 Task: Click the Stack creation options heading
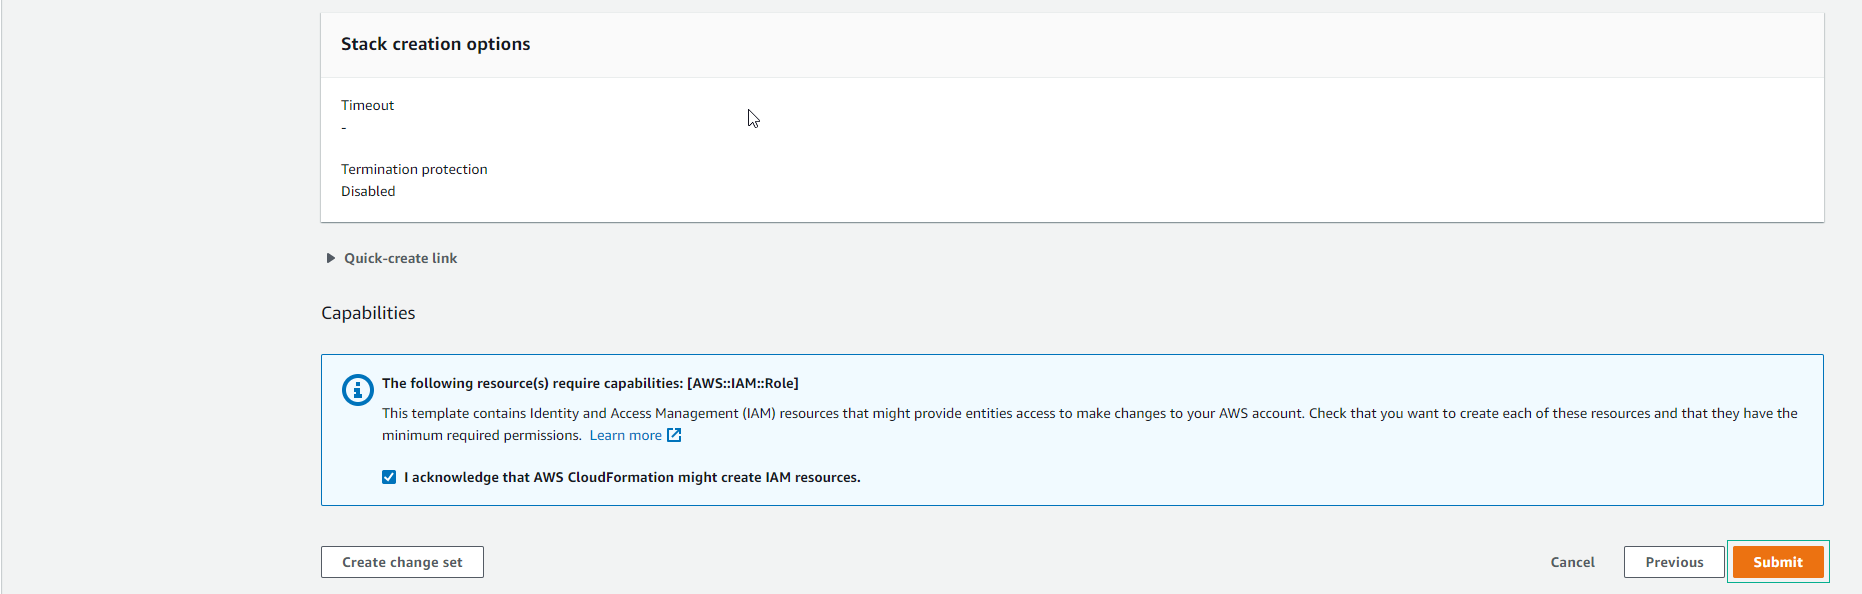click(x=435, y=44)
